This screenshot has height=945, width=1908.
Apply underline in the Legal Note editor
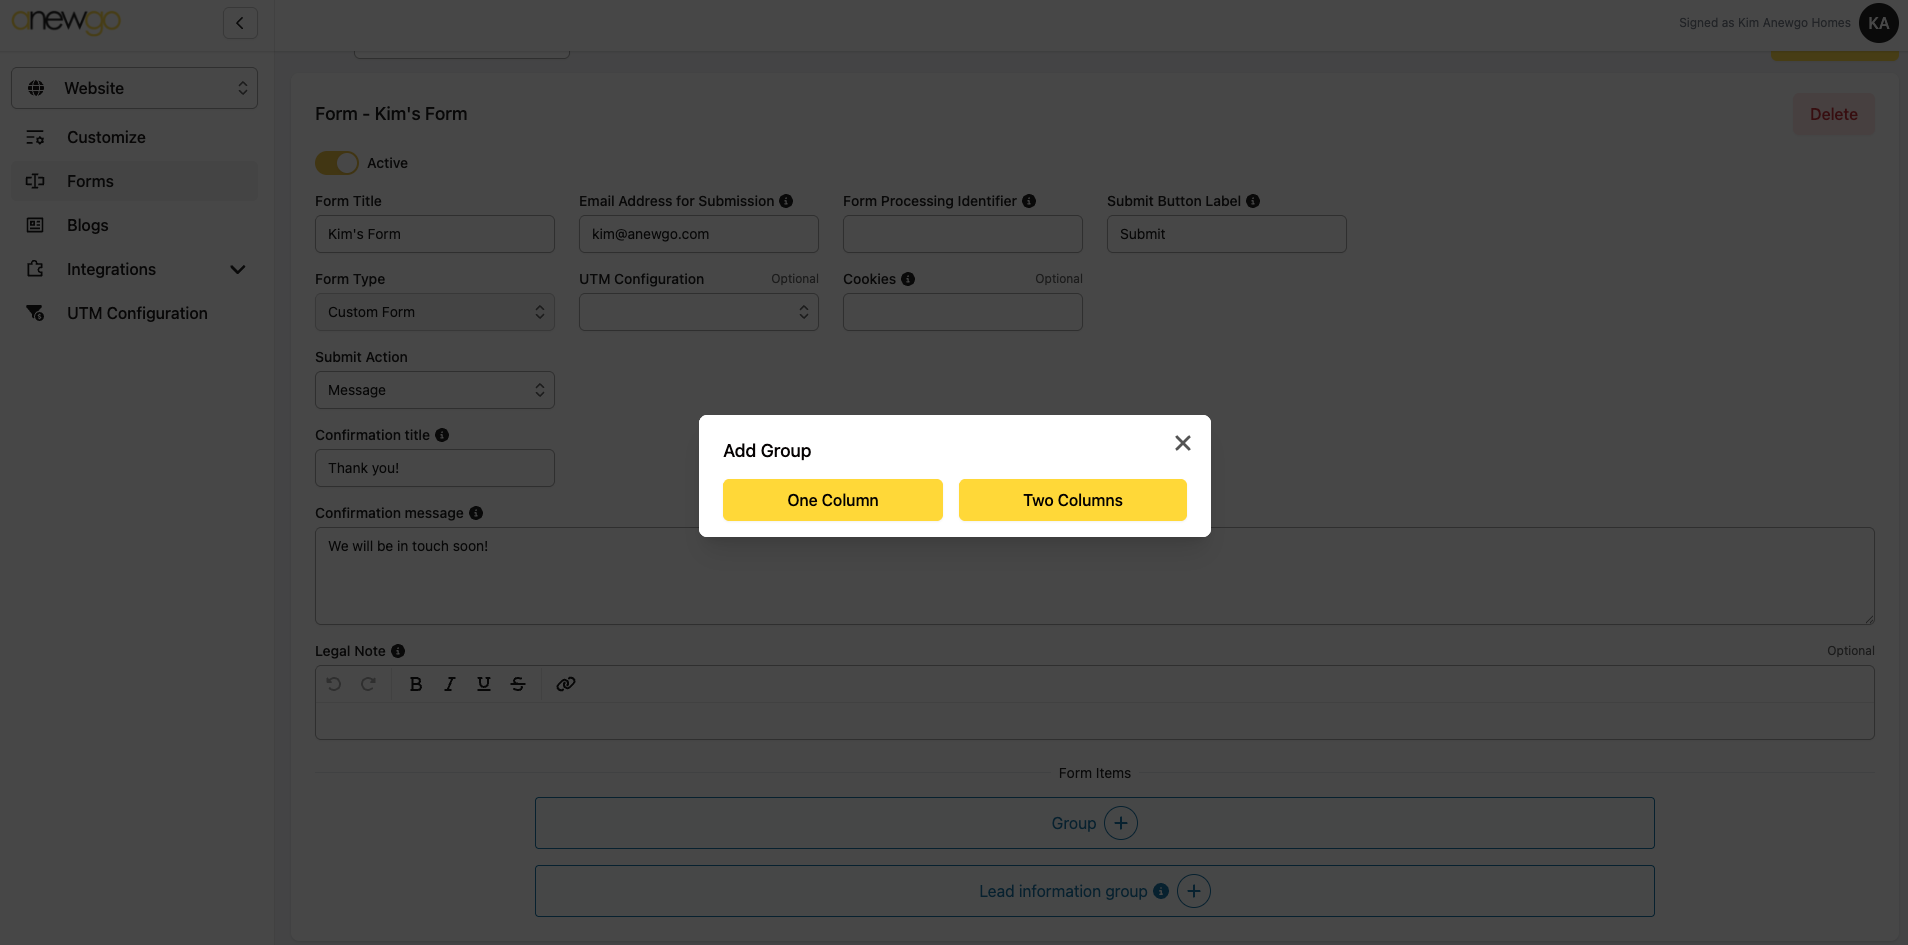pyautogui.click(x=484, y=684)
